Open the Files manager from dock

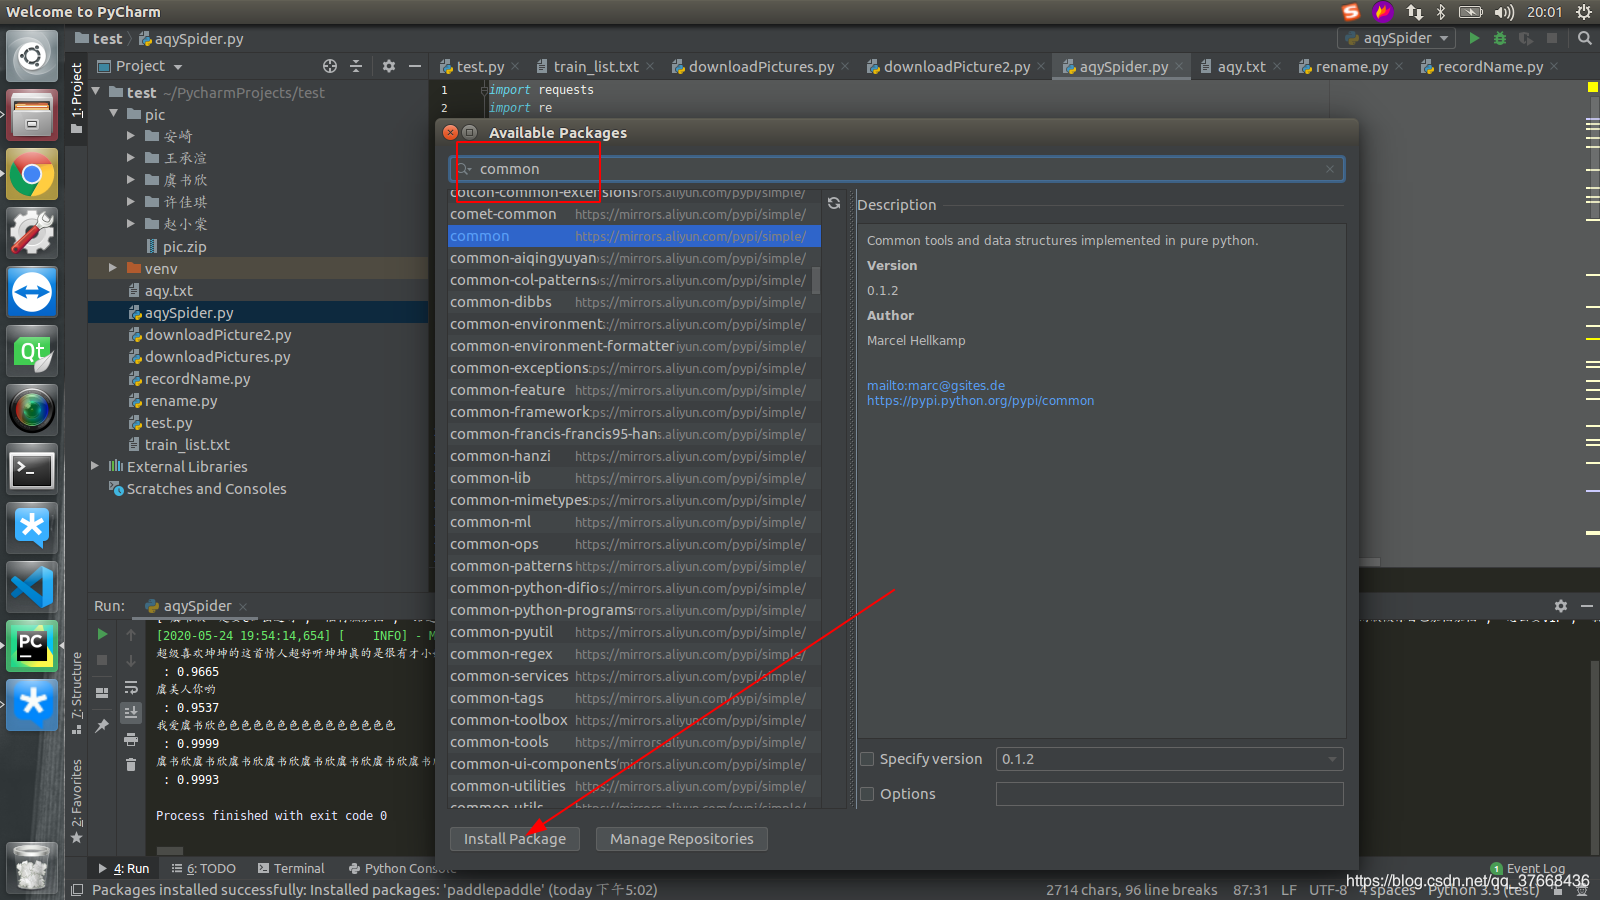tap(32, 115)
